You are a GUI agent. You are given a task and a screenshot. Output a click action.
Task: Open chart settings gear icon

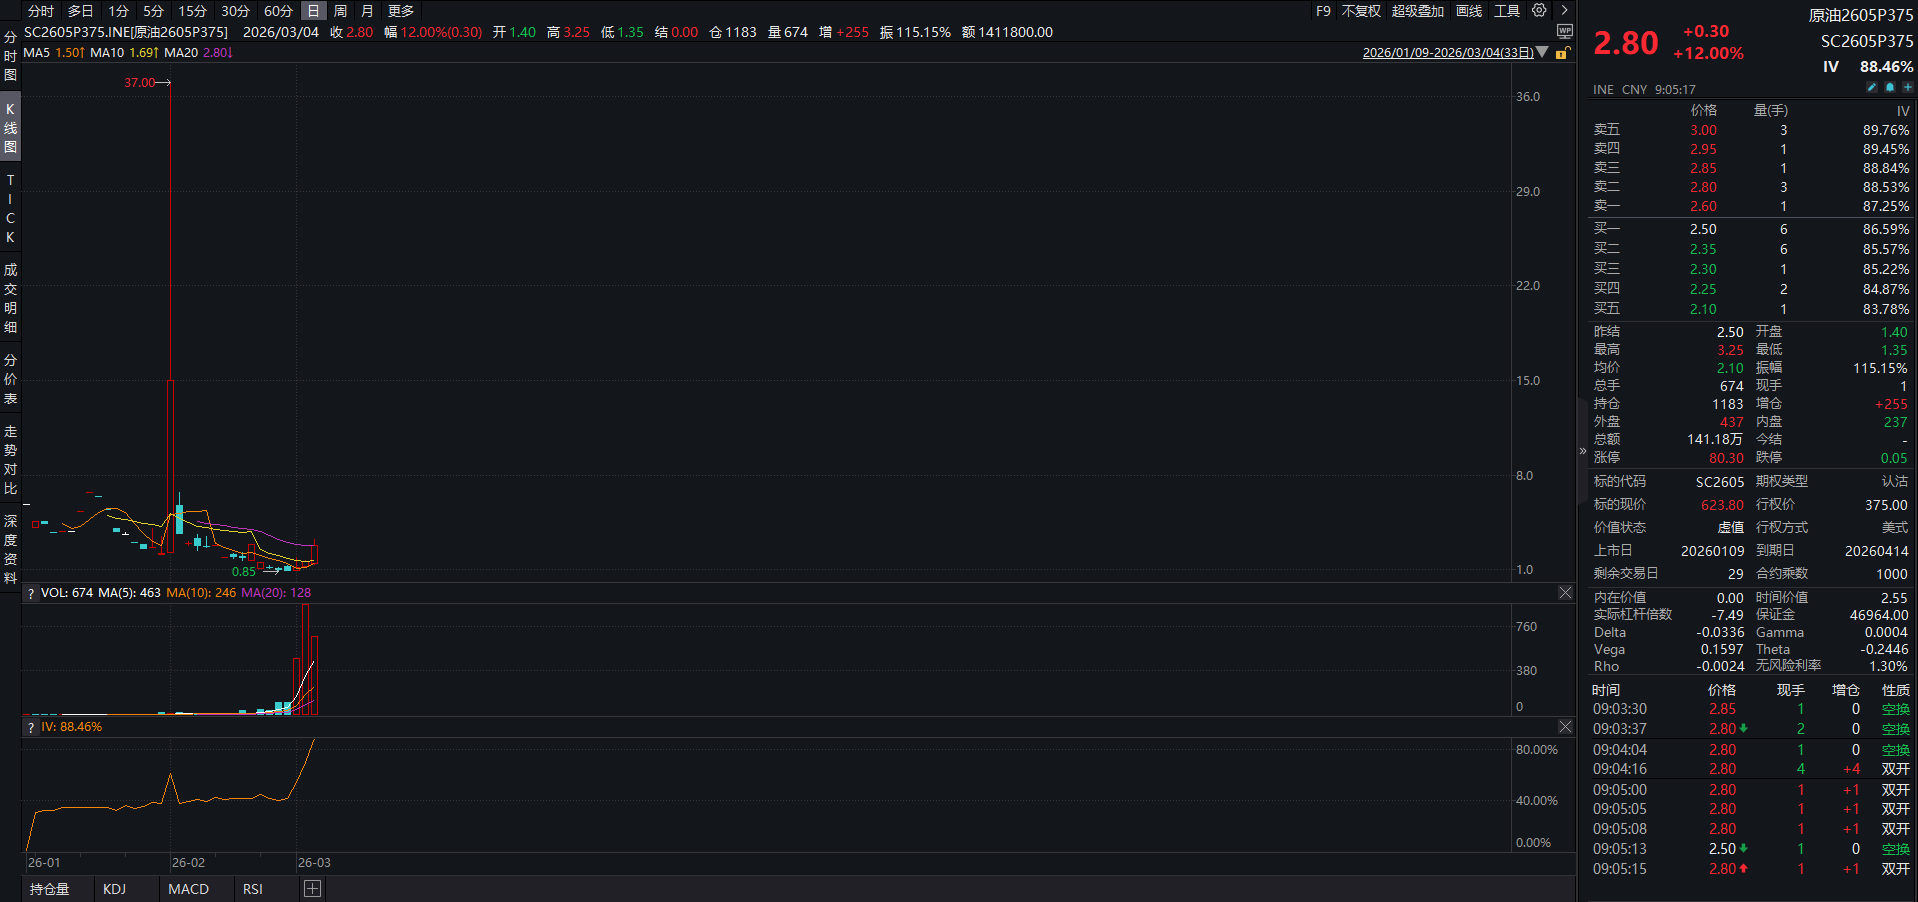pyautogui.click(x=1539, y=10)
